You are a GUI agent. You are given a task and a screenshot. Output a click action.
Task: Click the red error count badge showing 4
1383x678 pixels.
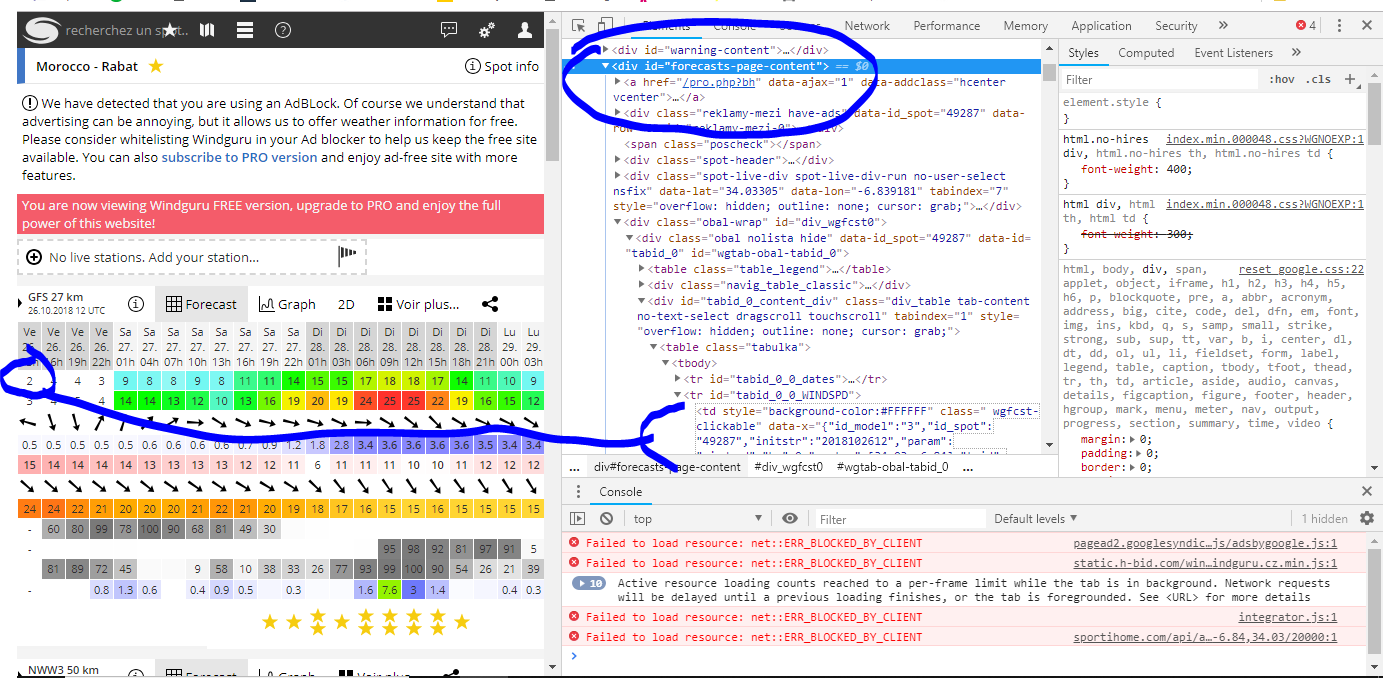click(x=1306, y=25)
